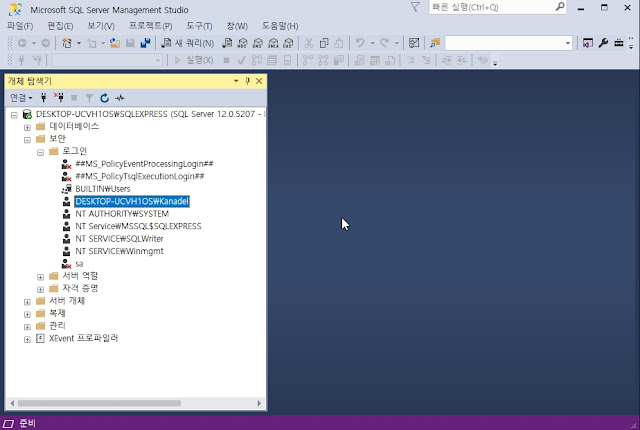Image resolution: width=640 pixels, height=430 pixels.
Task: Open the 창(W) menu
Action: pyautogui.click(x=237, y=26)
